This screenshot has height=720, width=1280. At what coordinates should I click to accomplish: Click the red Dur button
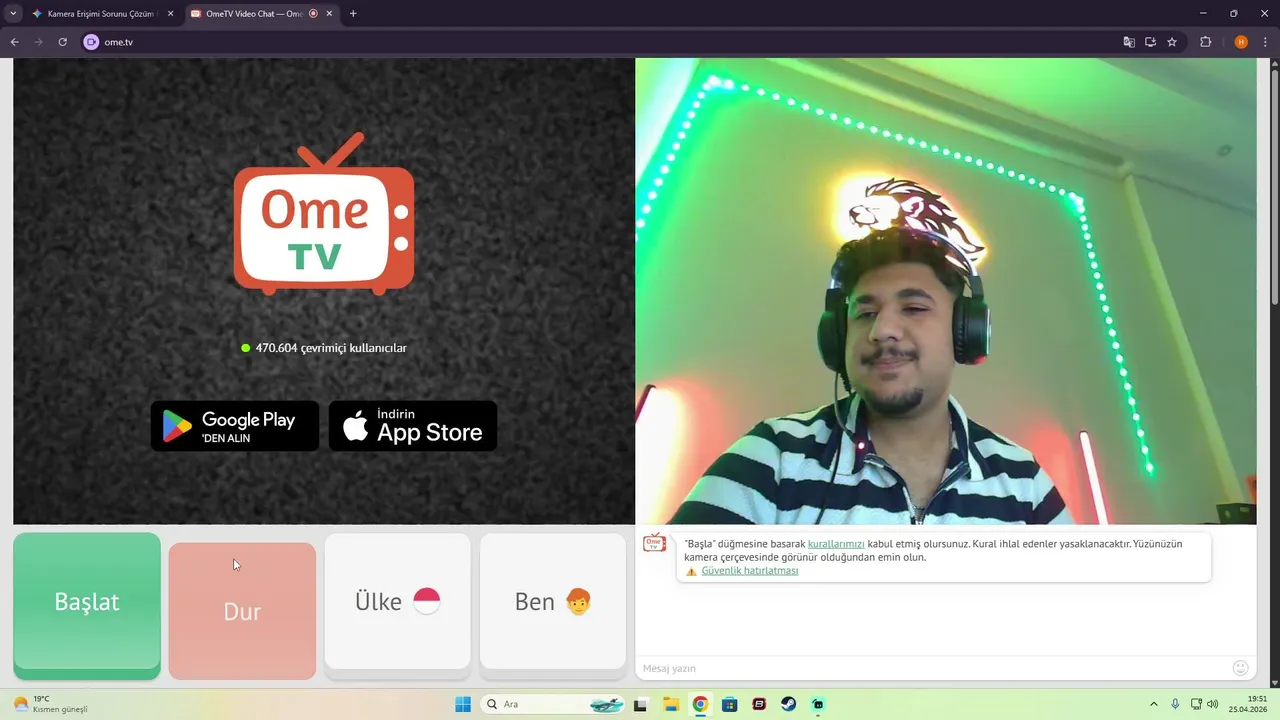tap(242, 611)
